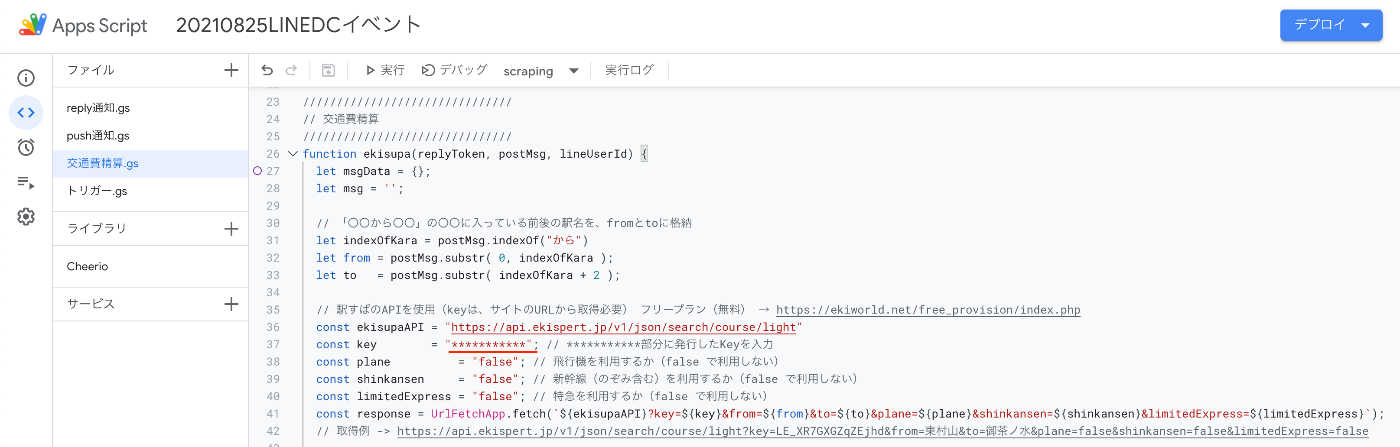Add a new file with plus icon

point(231,70)
